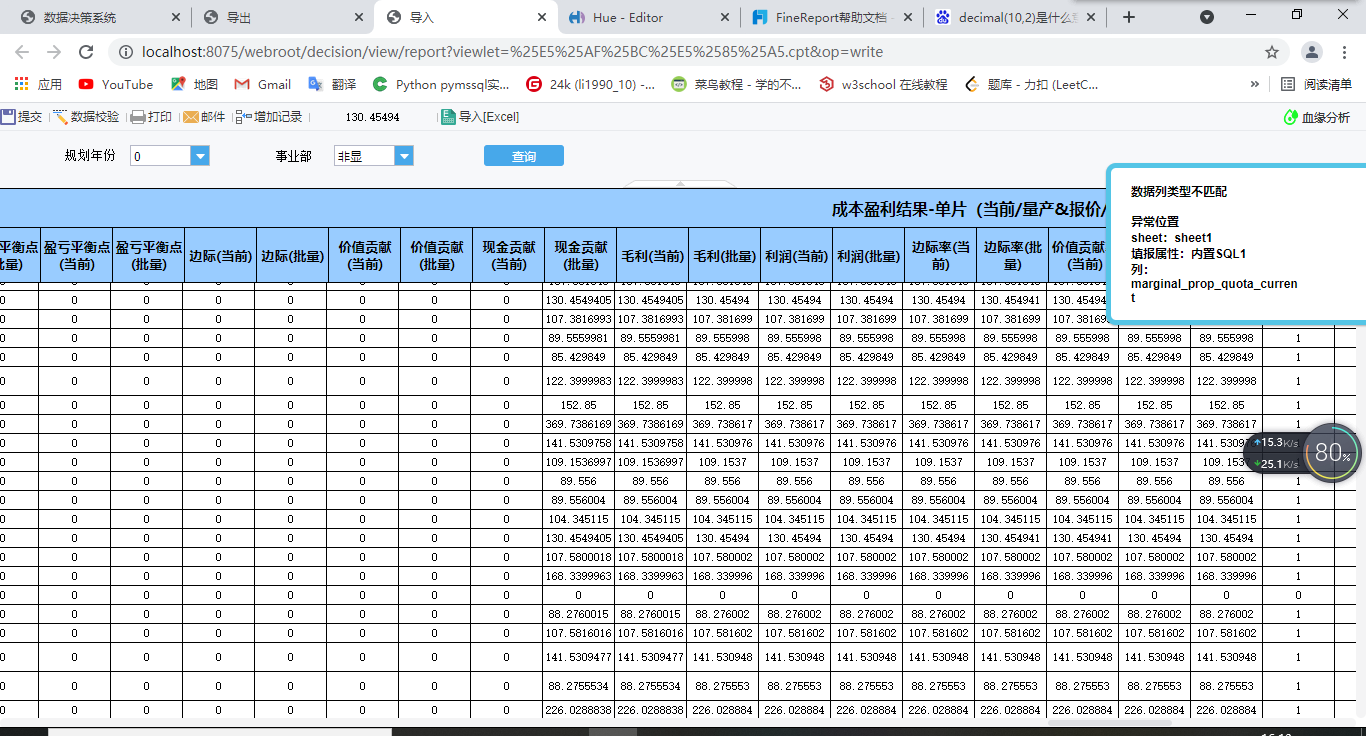
Task: Run 数据校验 data validation
Action: pyautogui.click(x=86, y=117)
